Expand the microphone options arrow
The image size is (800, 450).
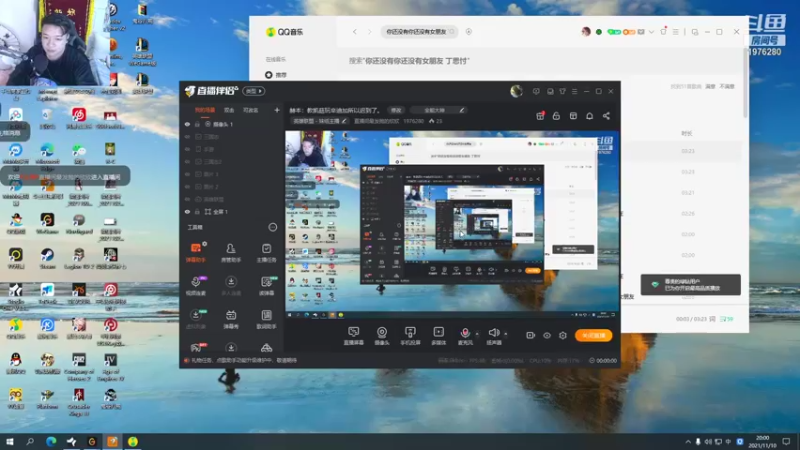478,334
